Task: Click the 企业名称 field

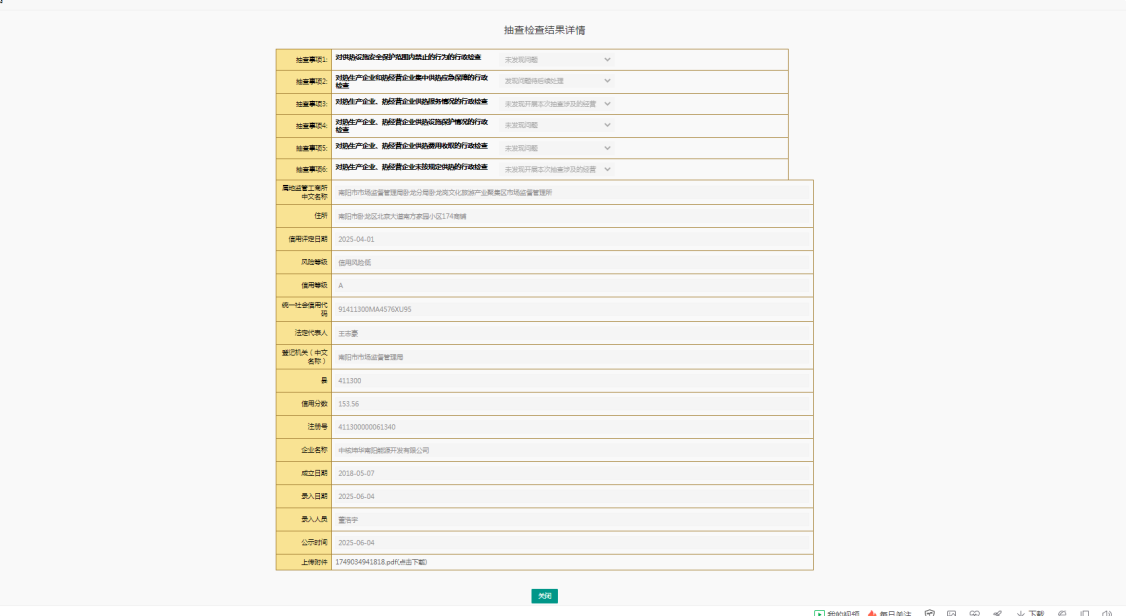Action: point(572,450)
